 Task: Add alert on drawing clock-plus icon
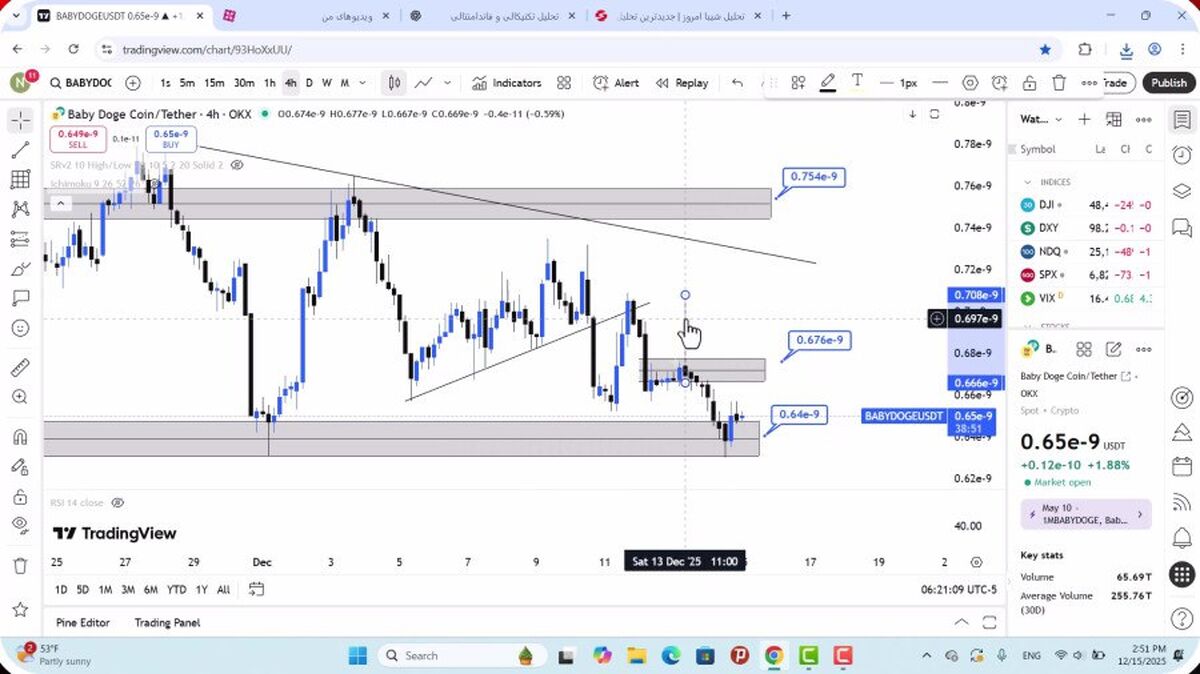(x=999, y=83)
